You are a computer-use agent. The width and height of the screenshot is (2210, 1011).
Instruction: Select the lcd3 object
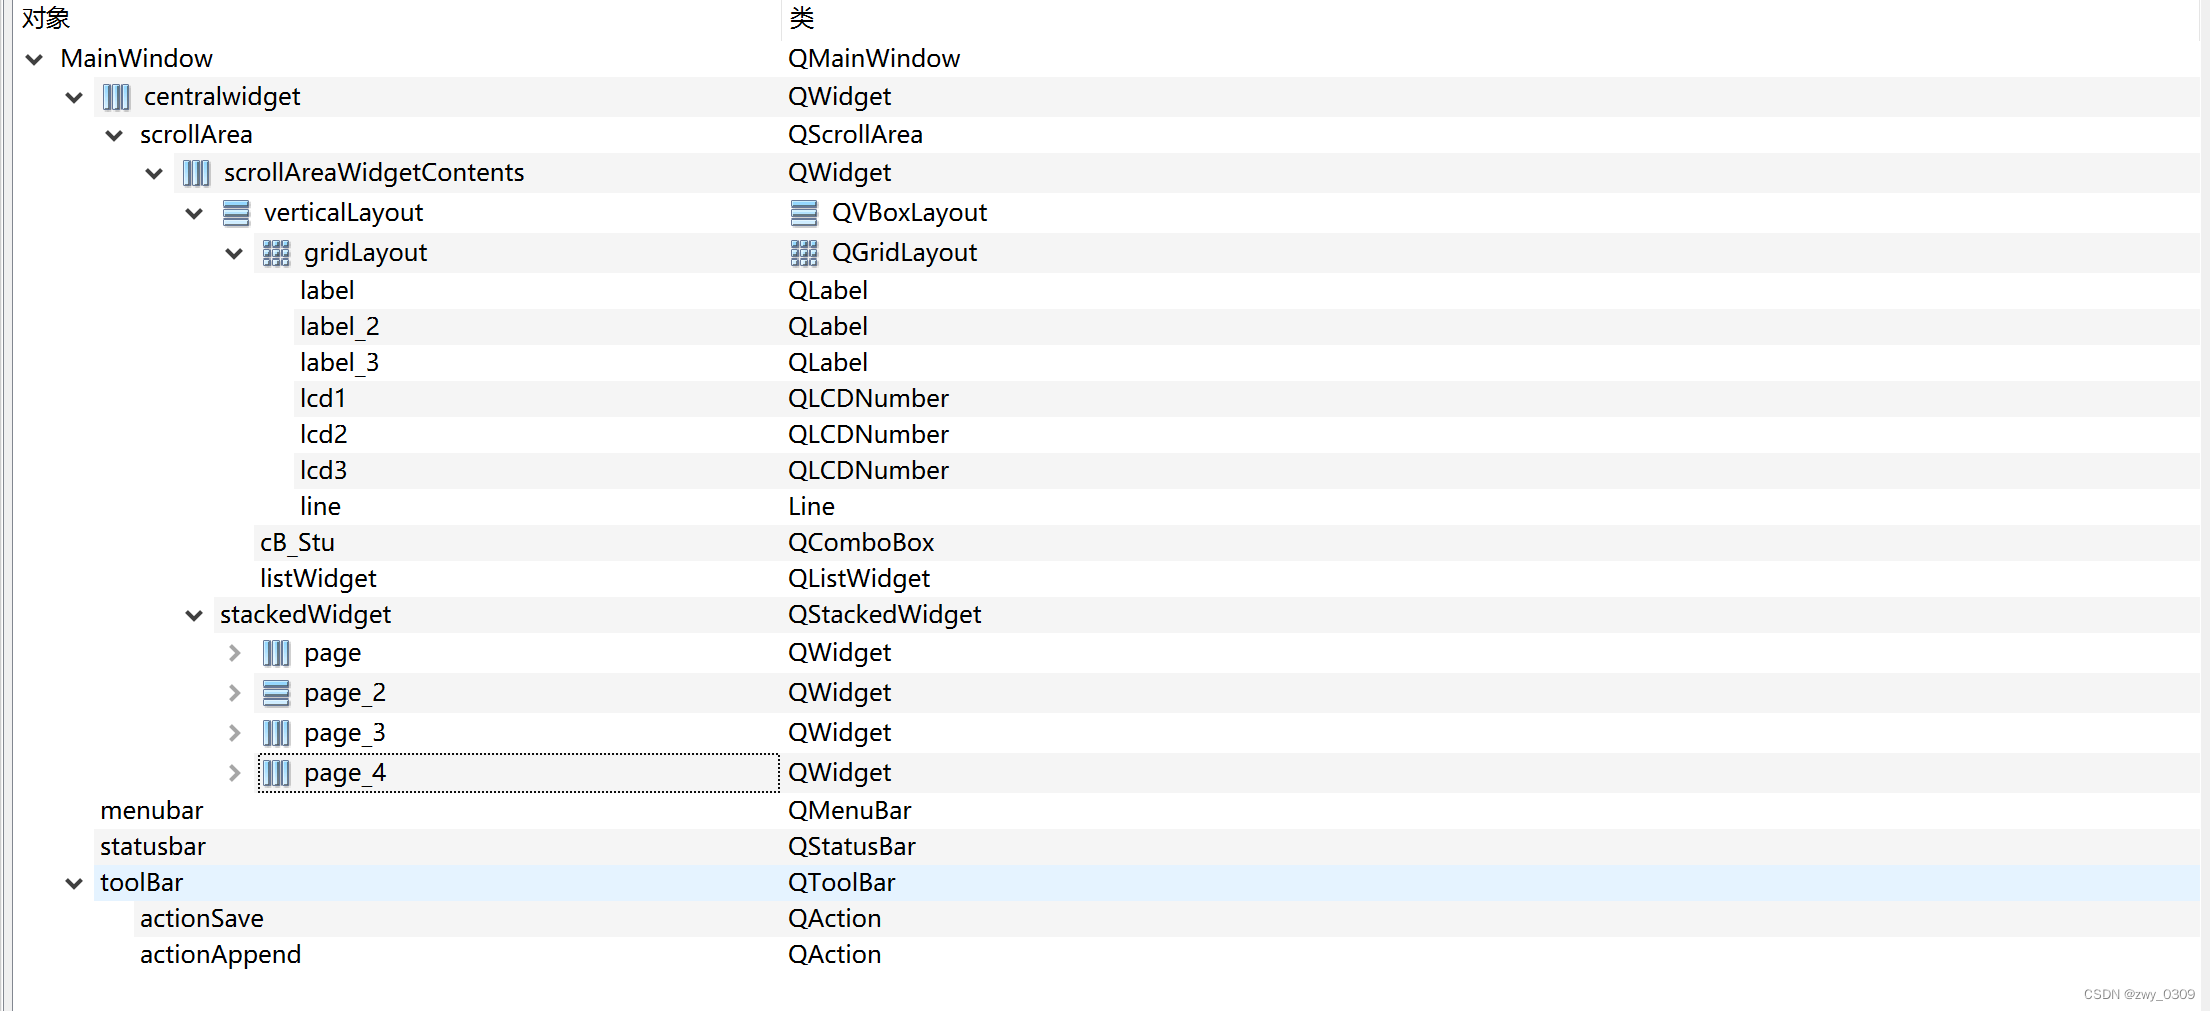click(324, 471)
